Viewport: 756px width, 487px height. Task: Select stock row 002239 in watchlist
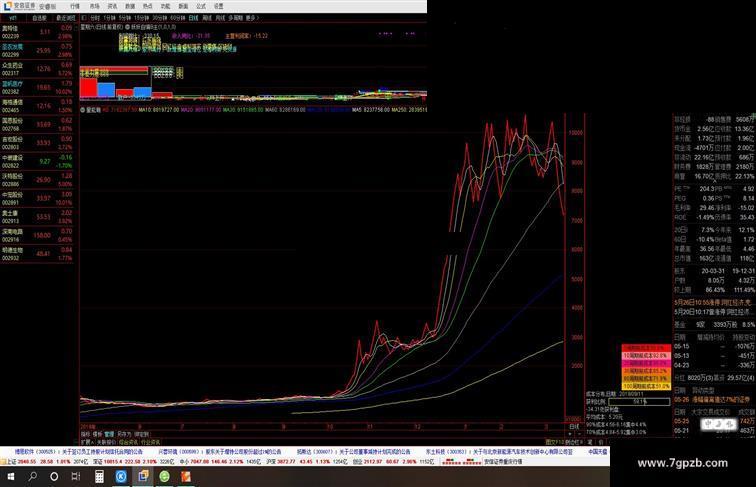click(37, 32)
